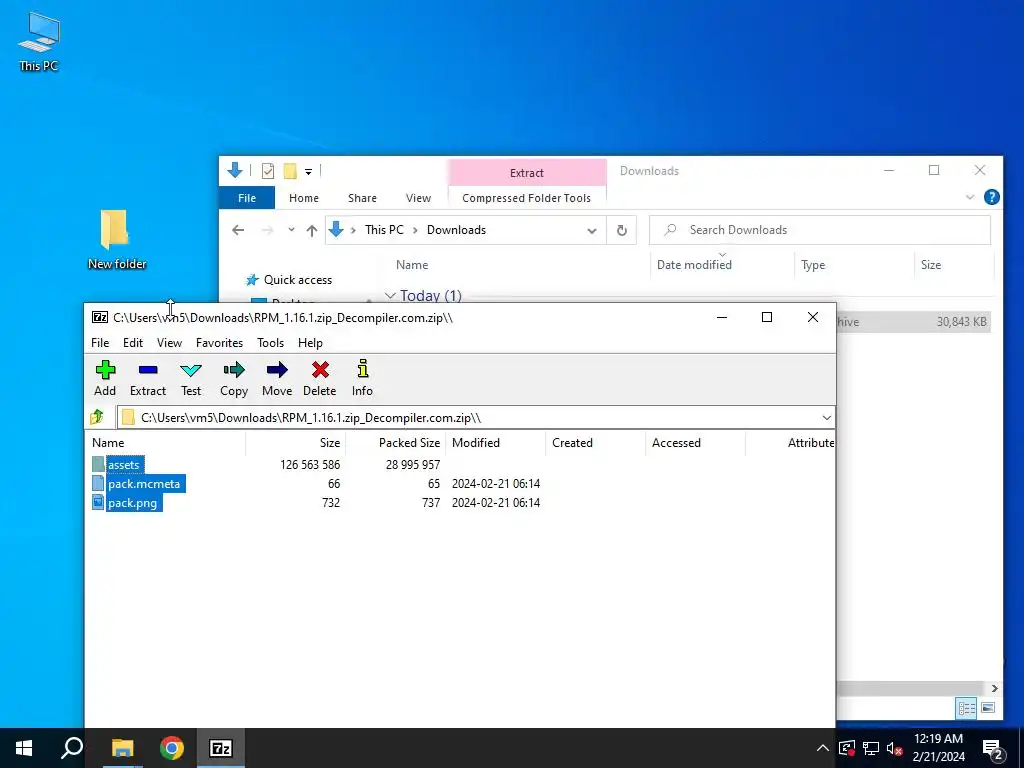Open the Explorer address bar history dropdown
1024x768 pixels.
tap(592, 231)
